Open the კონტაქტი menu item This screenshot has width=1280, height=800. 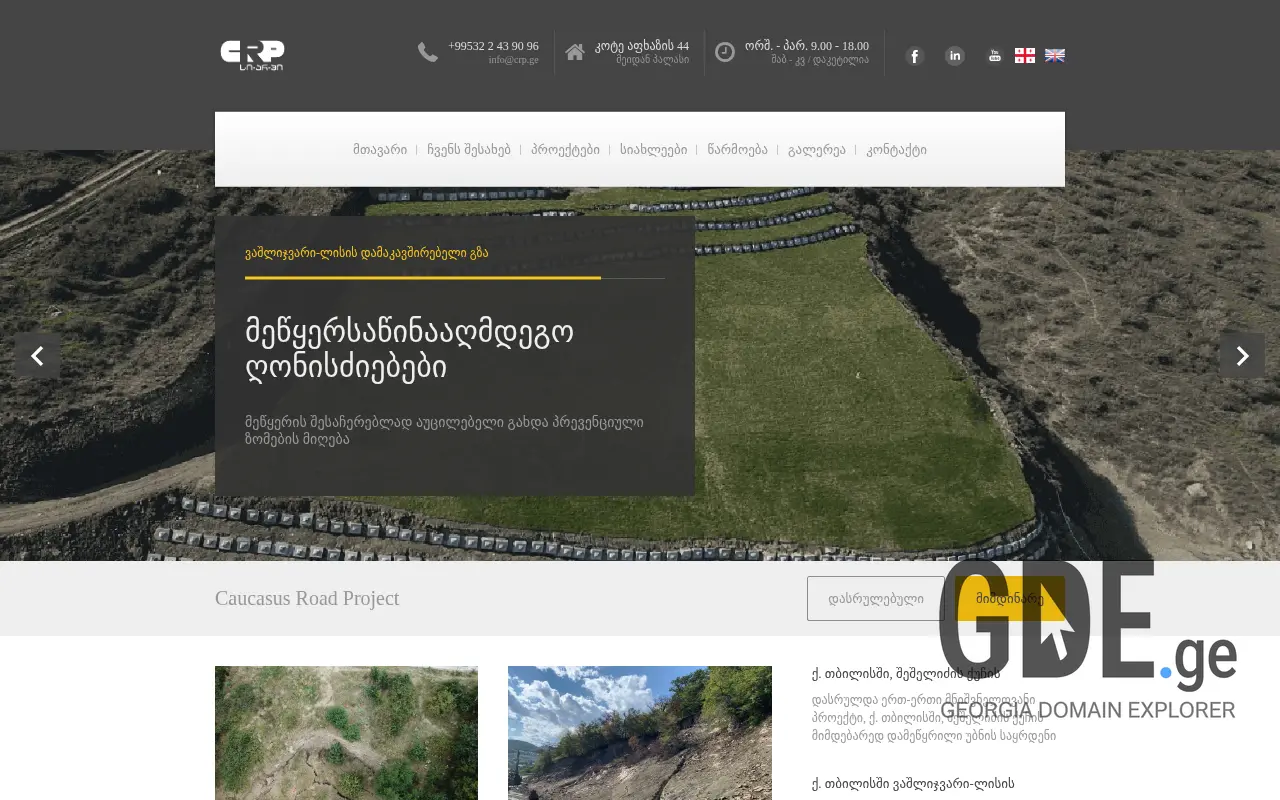pyautogui.click(x=897, y=149)
